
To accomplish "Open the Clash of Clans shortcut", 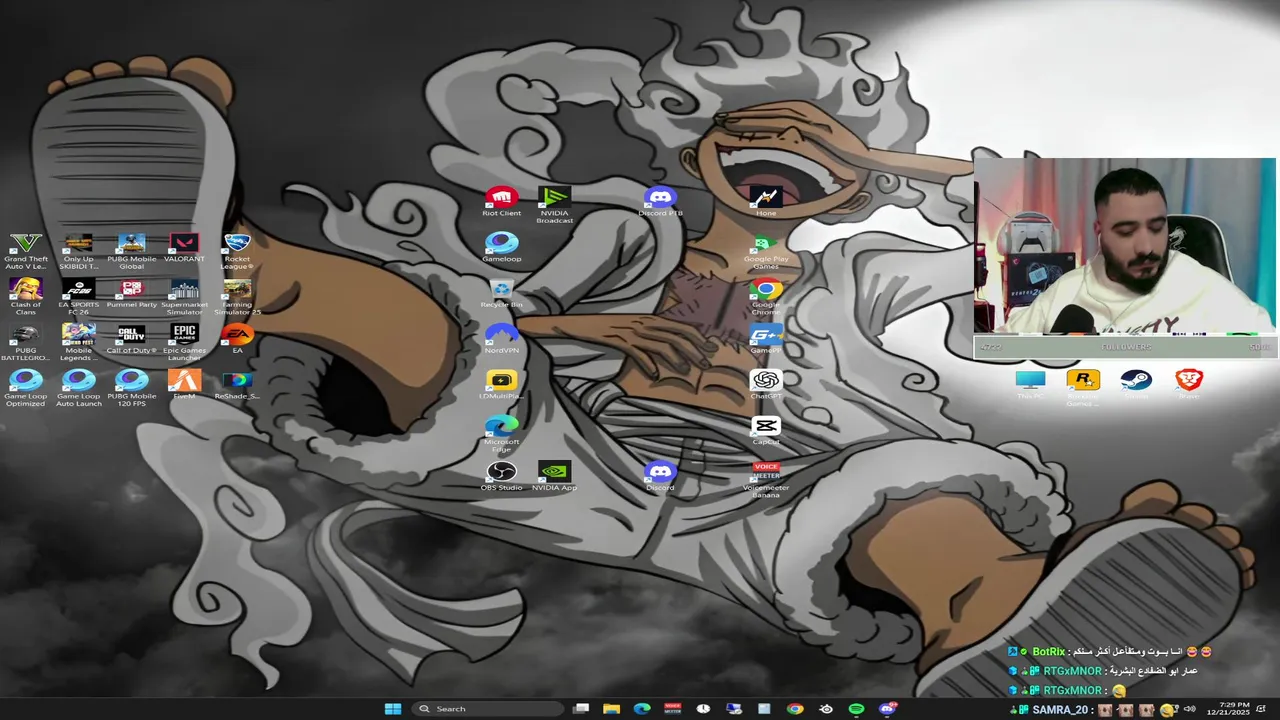I will pos(25,296).
